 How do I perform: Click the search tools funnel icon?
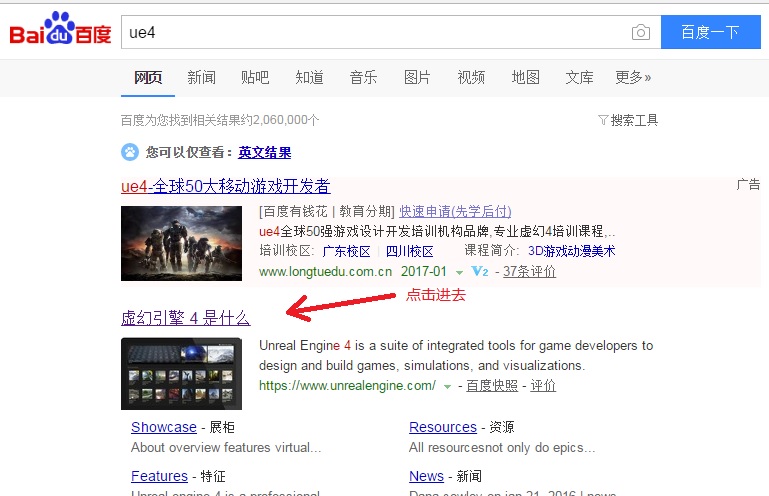tap(603, 120)
